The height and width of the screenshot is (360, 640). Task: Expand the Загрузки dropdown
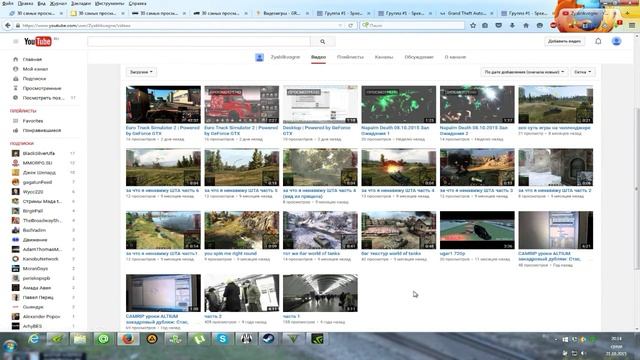click(141, 72)
